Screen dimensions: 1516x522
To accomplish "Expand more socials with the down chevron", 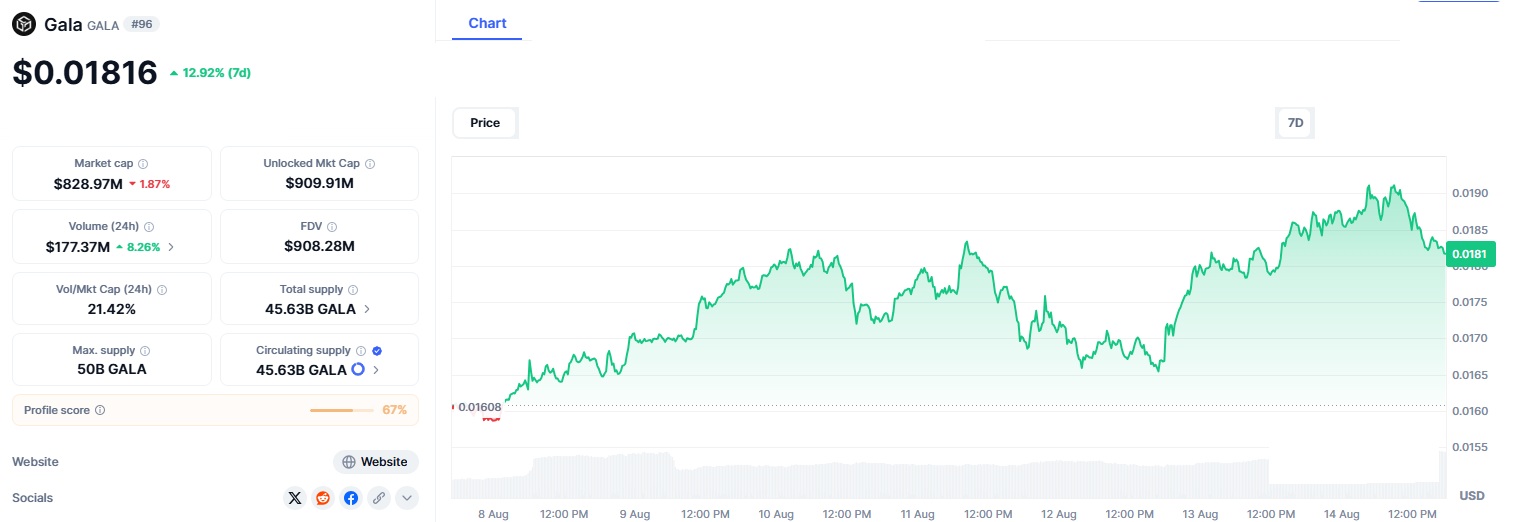I will click(406, 498).
